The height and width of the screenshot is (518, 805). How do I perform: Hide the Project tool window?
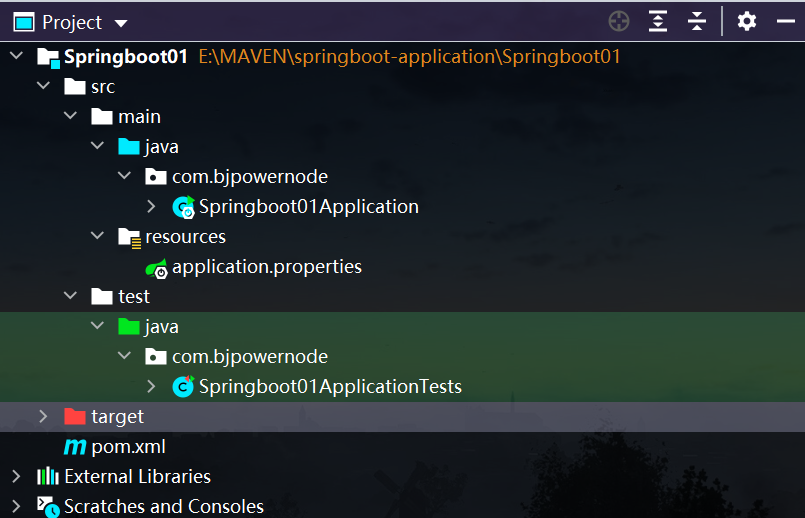coord(785,21)
